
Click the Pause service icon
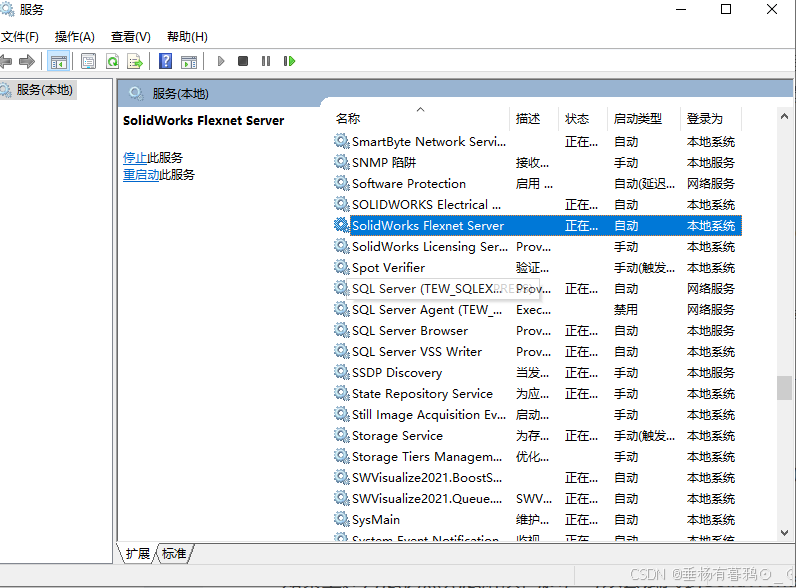click(266, 61)
